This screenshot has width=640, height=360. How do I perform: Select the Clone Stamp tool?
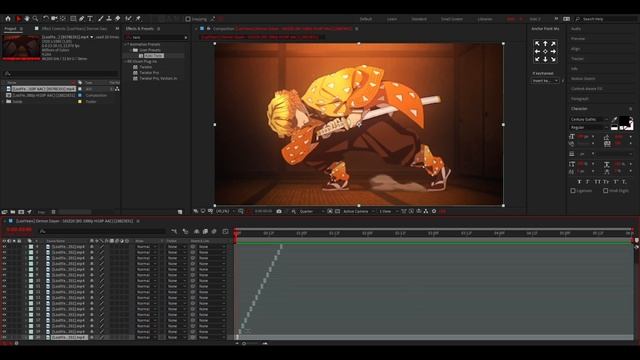[109, 19]
